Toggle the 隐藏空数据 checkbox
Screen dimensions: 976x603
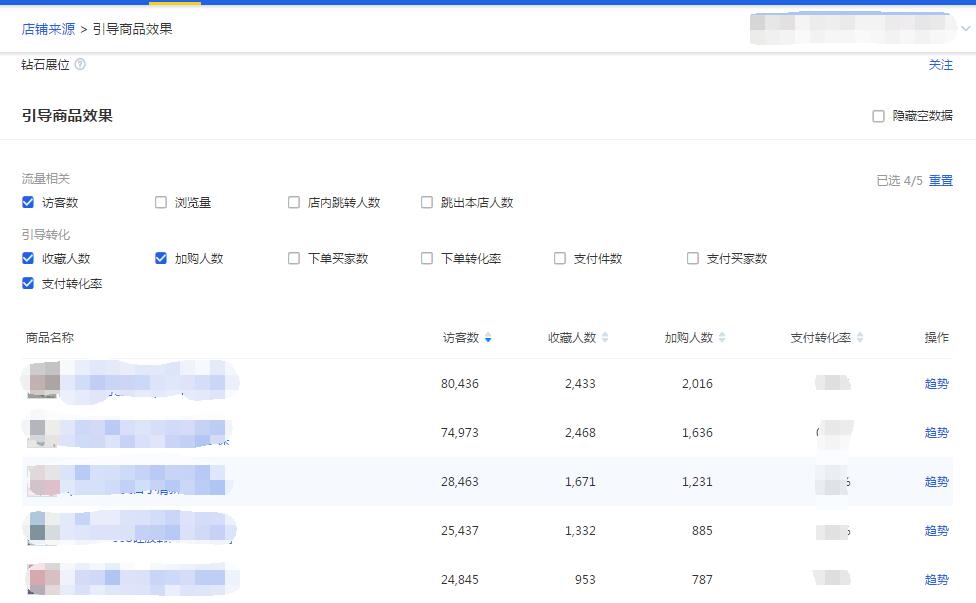click(878, 116)
